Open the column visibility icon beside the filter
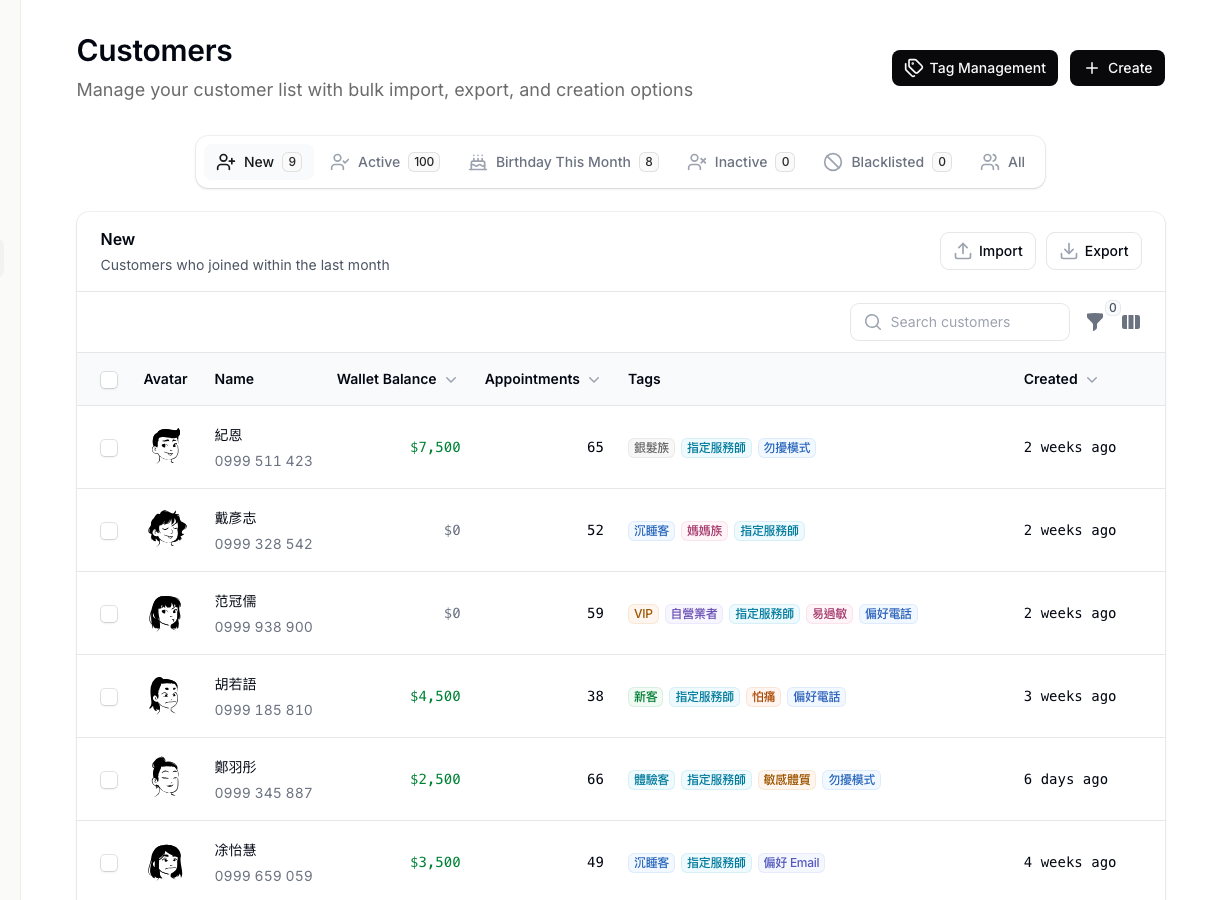 click(1131, 322)
